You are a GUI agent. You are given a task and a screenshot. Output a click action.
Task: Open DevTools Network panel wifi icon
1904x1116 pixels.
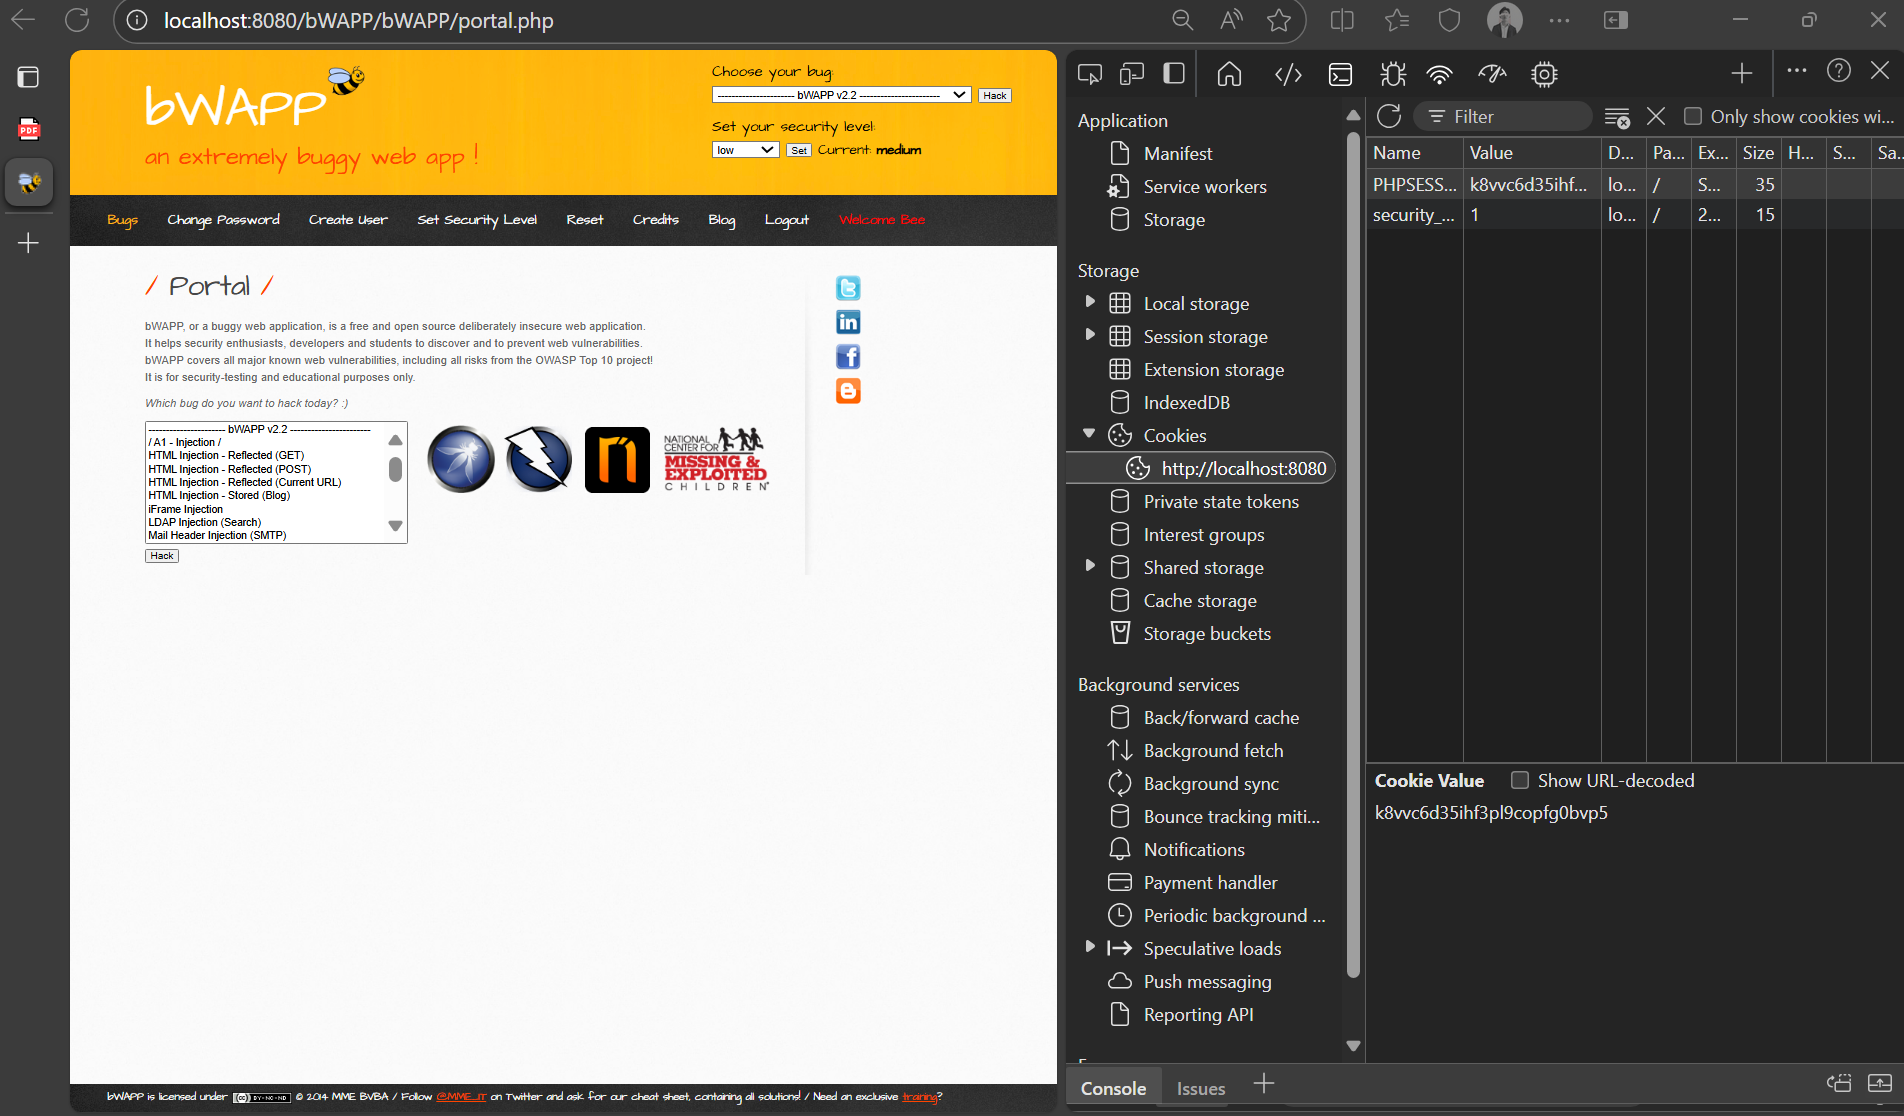pos(1439,74)
